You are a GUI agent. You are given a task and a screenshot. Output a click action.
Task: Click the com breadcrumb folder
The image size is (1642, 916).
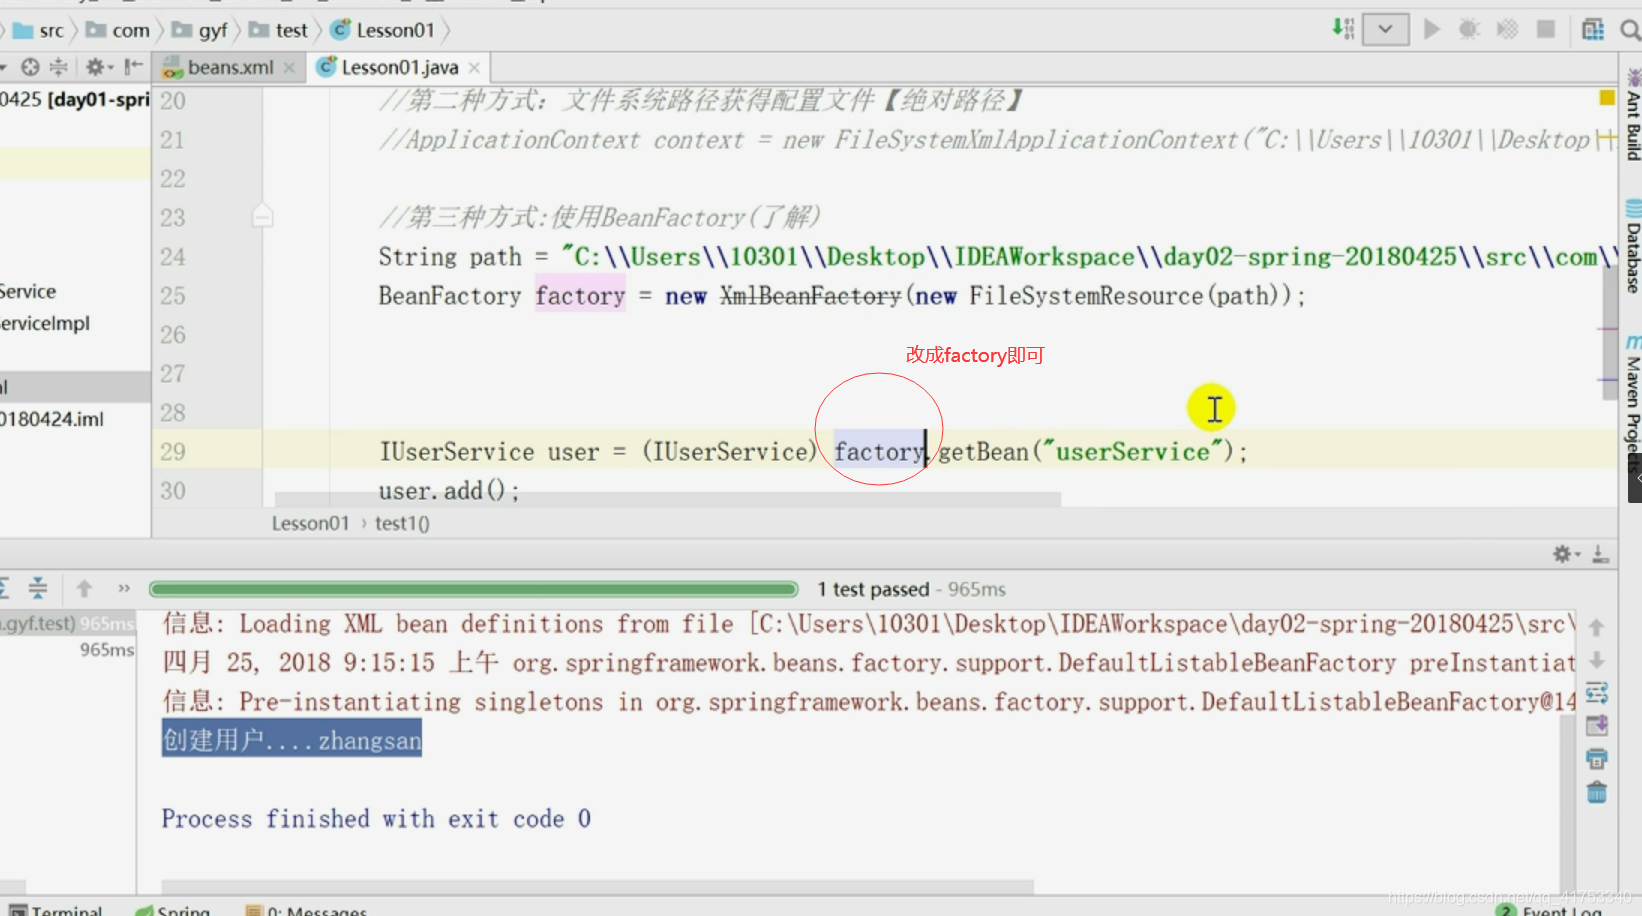click(118, 30)
